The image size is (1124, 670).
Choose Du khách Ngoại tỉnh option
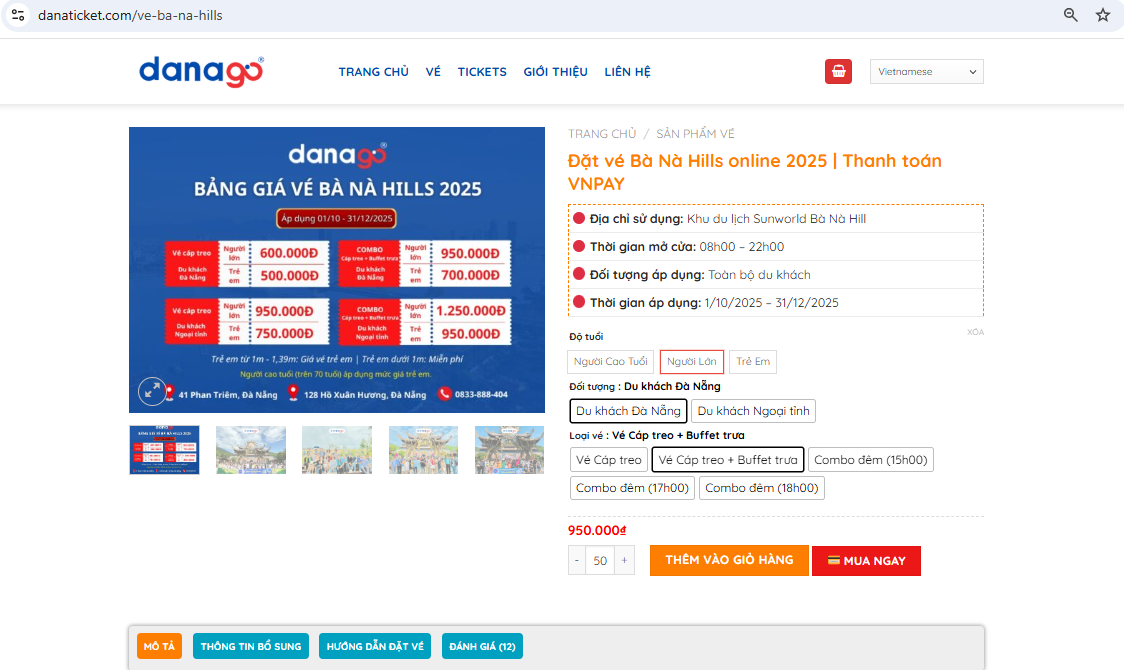tap(753, 411)
